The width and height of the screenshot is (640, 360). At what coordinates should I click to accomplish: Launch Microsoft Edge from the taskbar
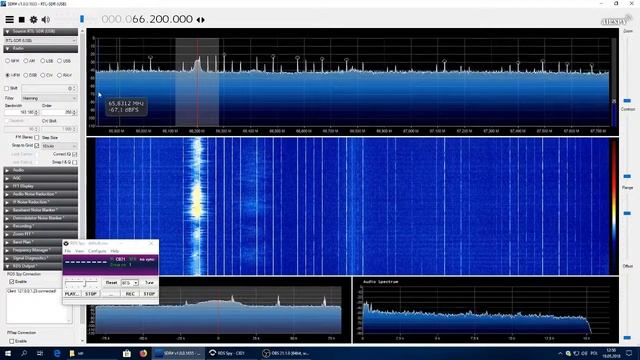tap(57, 353)
